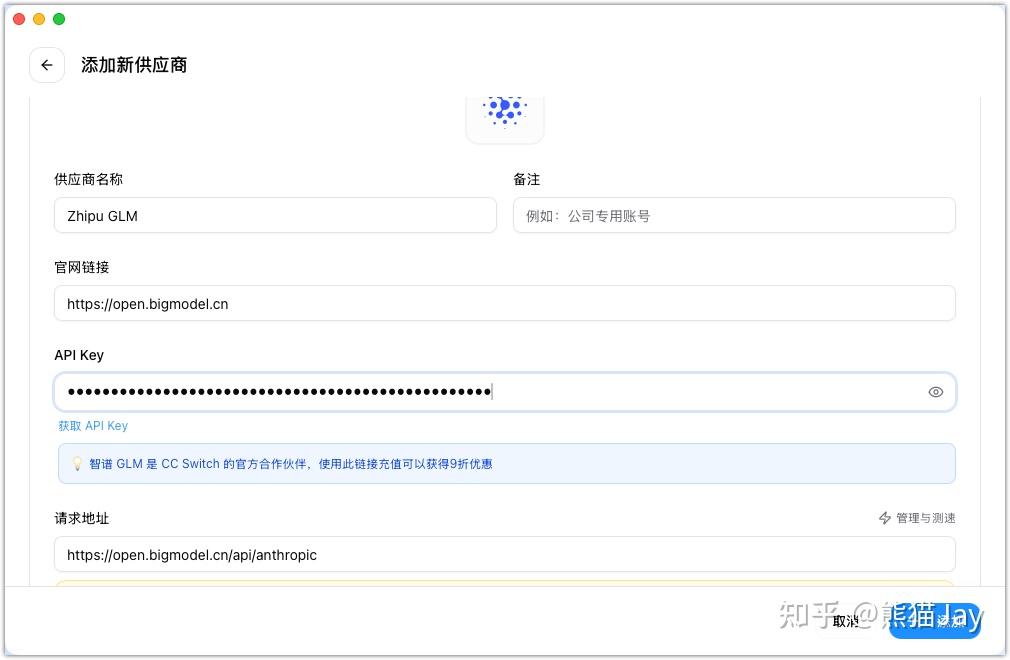Open 管理与测速 manage and speed test
This screenshot has height=660, width=1010.
click(x=918, y=518)
